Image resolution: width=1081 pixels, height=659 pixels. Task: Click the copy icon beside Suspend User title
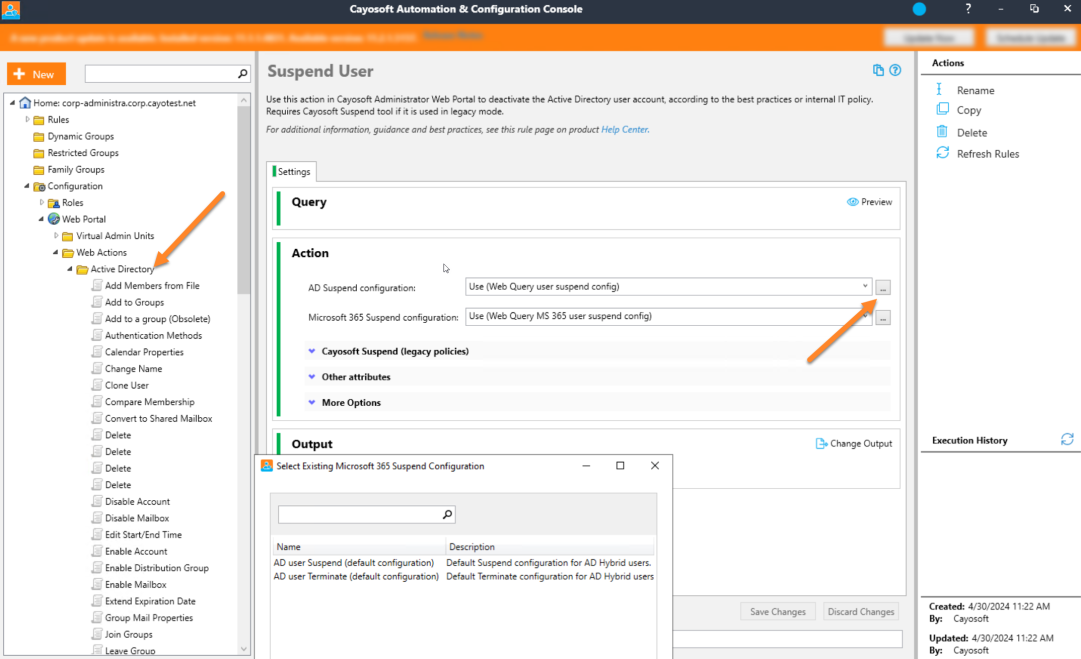pyautogui.click(x=878, y=70)
